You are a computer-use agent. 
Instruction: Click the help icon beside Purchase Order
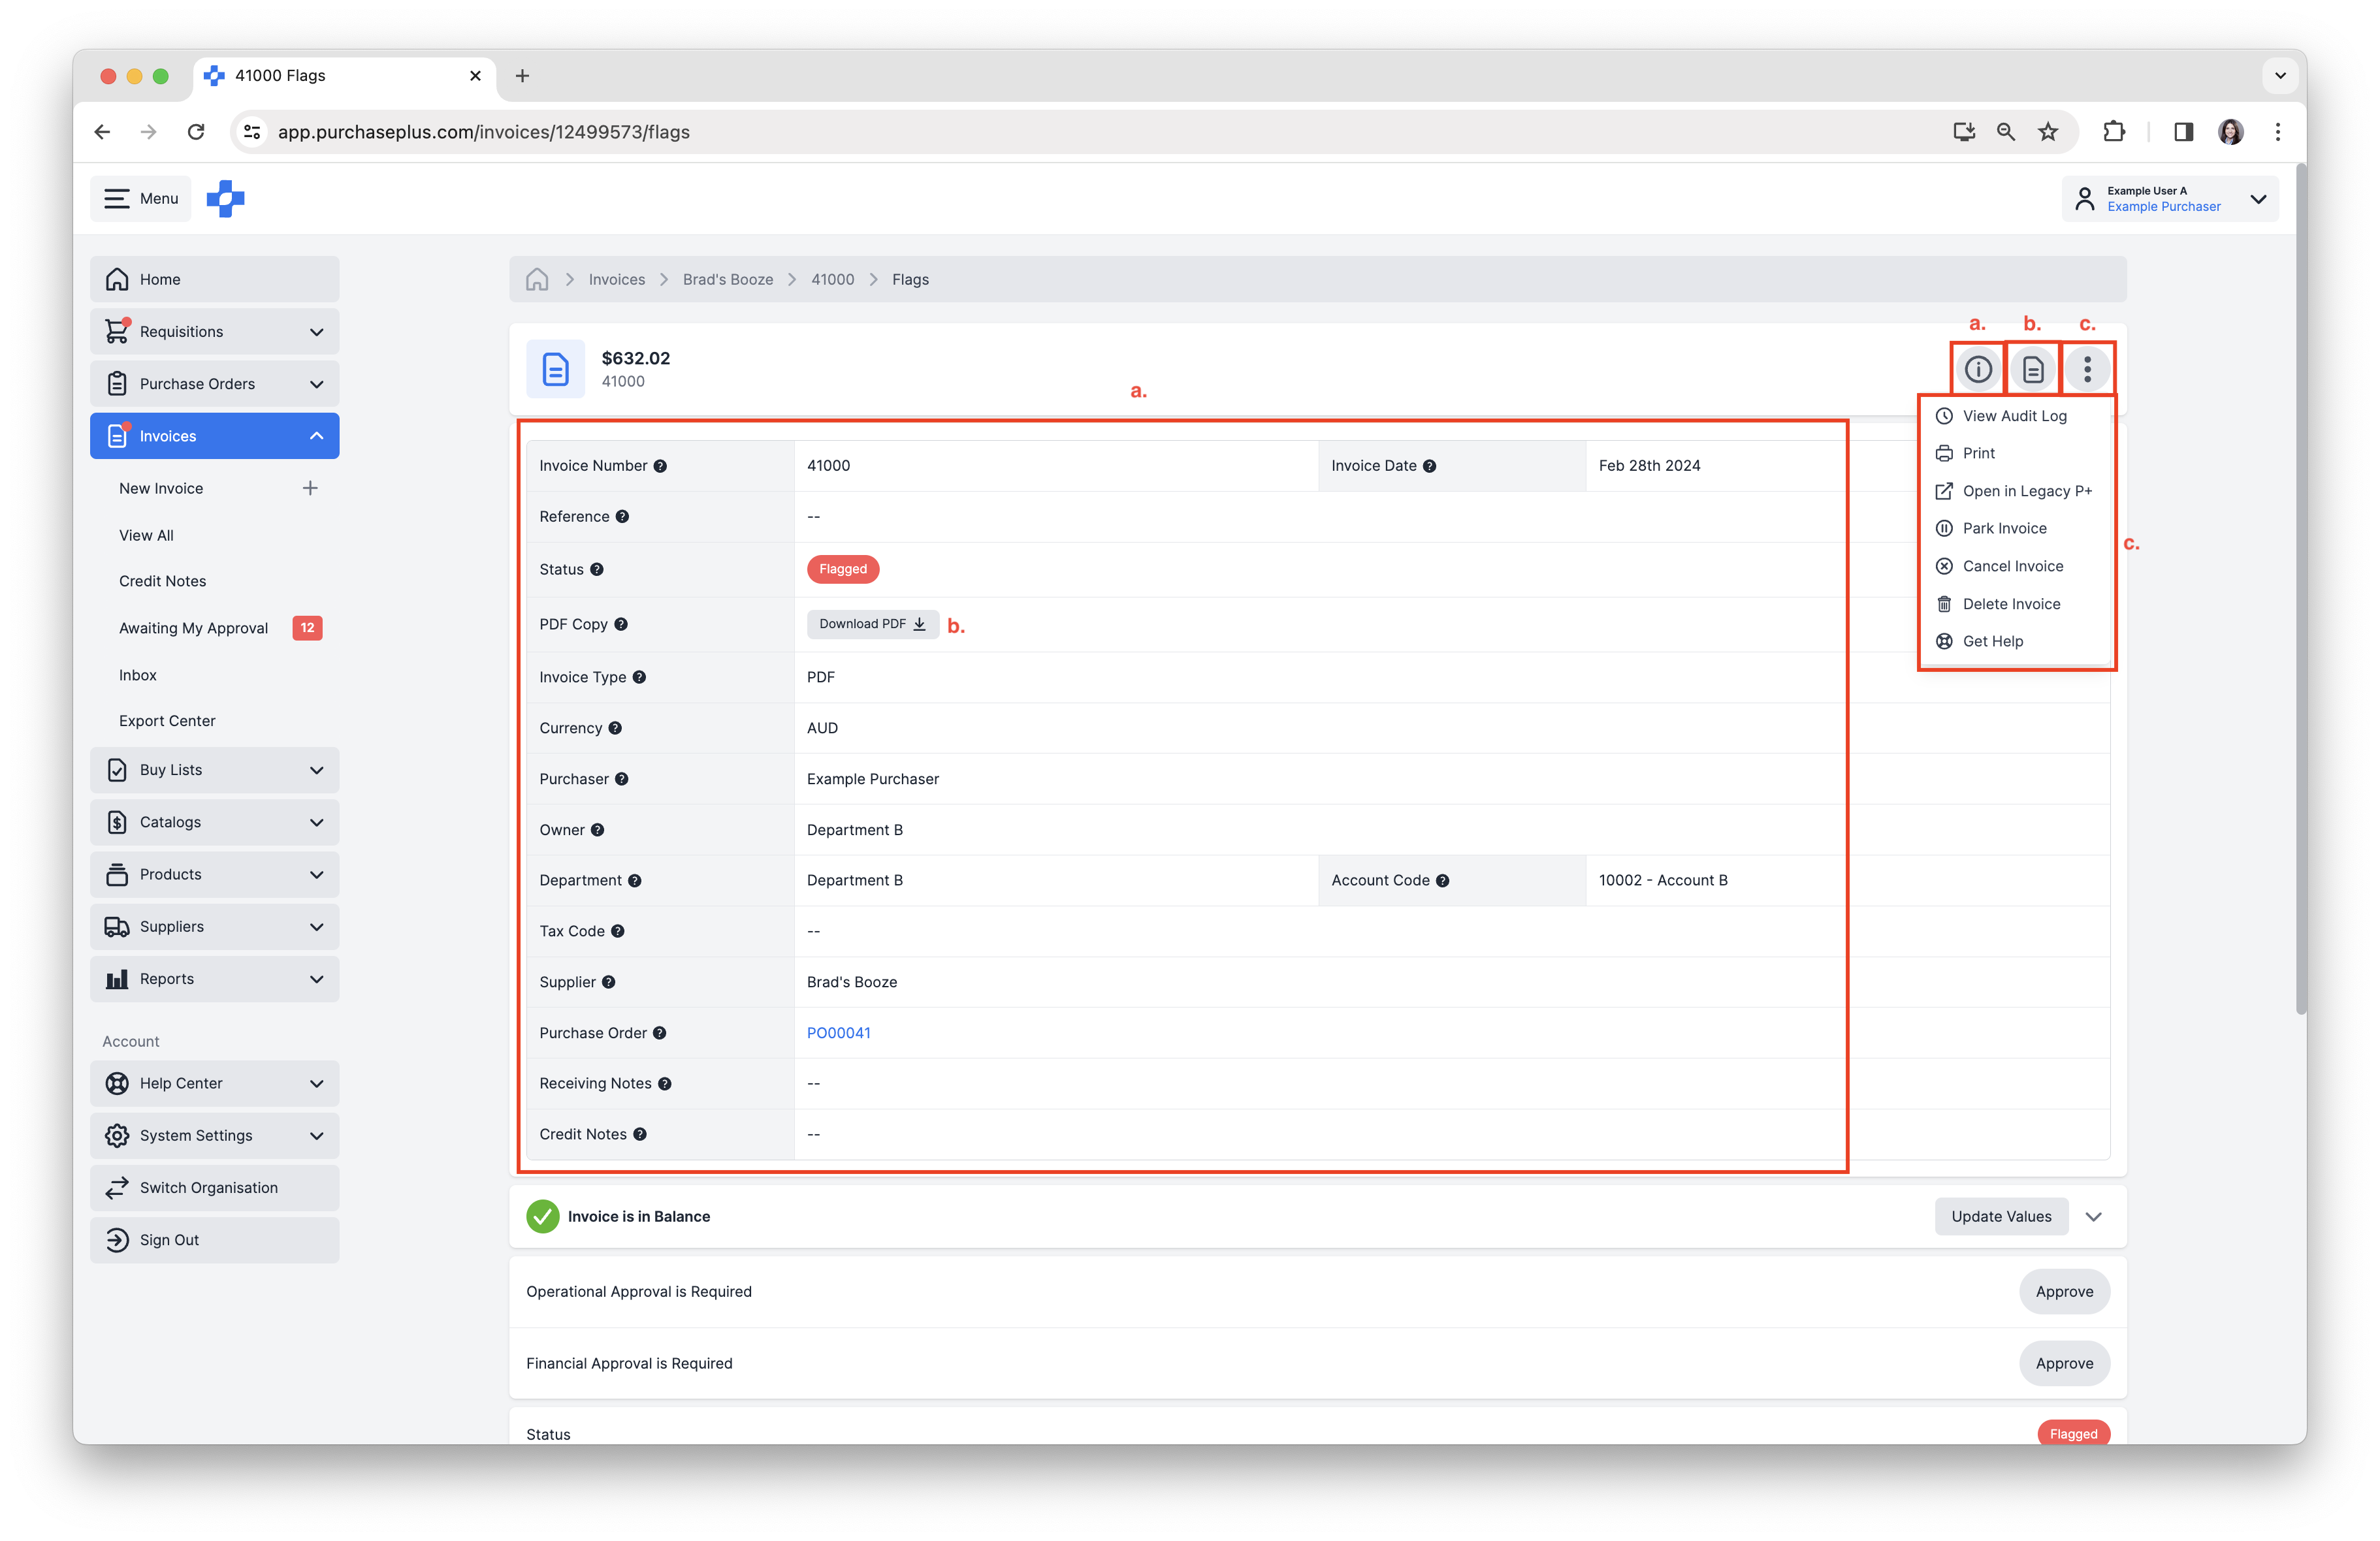coord(659,1033)
